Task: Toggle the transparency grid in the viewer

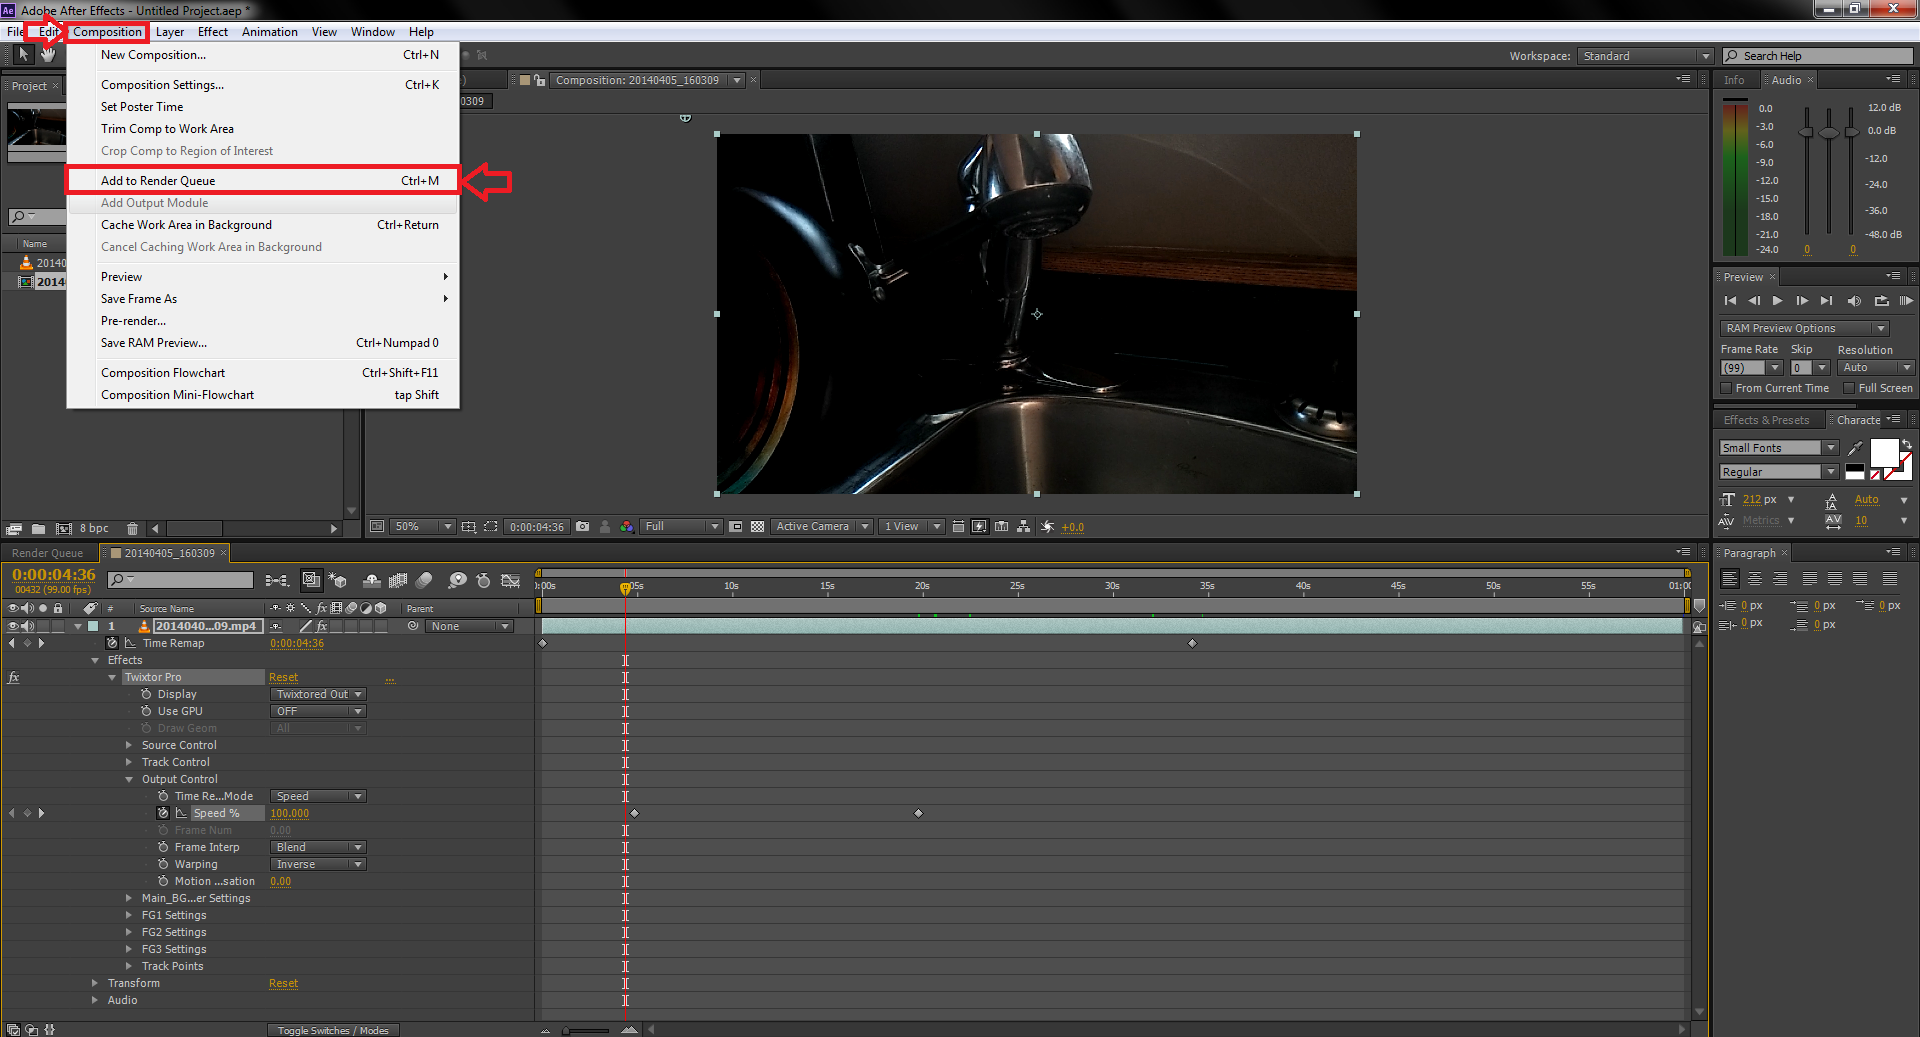Action: (x=758, y=527)
